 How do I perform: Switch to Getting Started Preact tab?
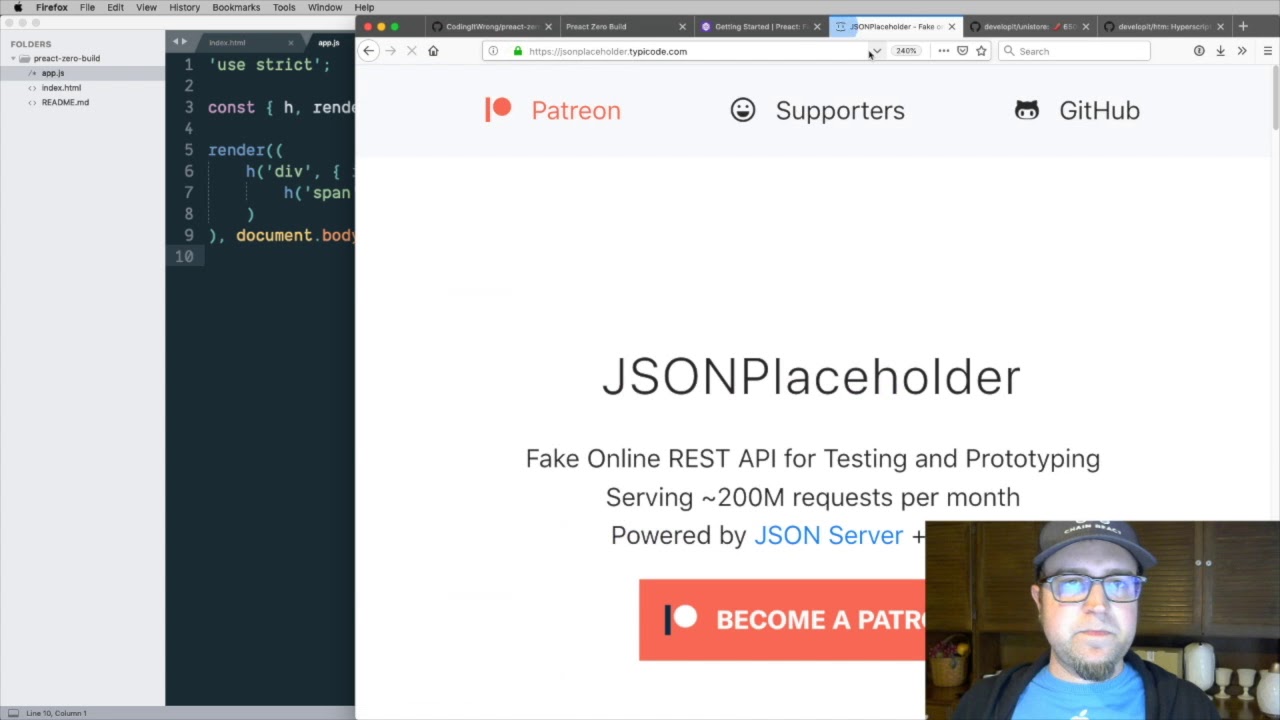[x=760, y=27]
